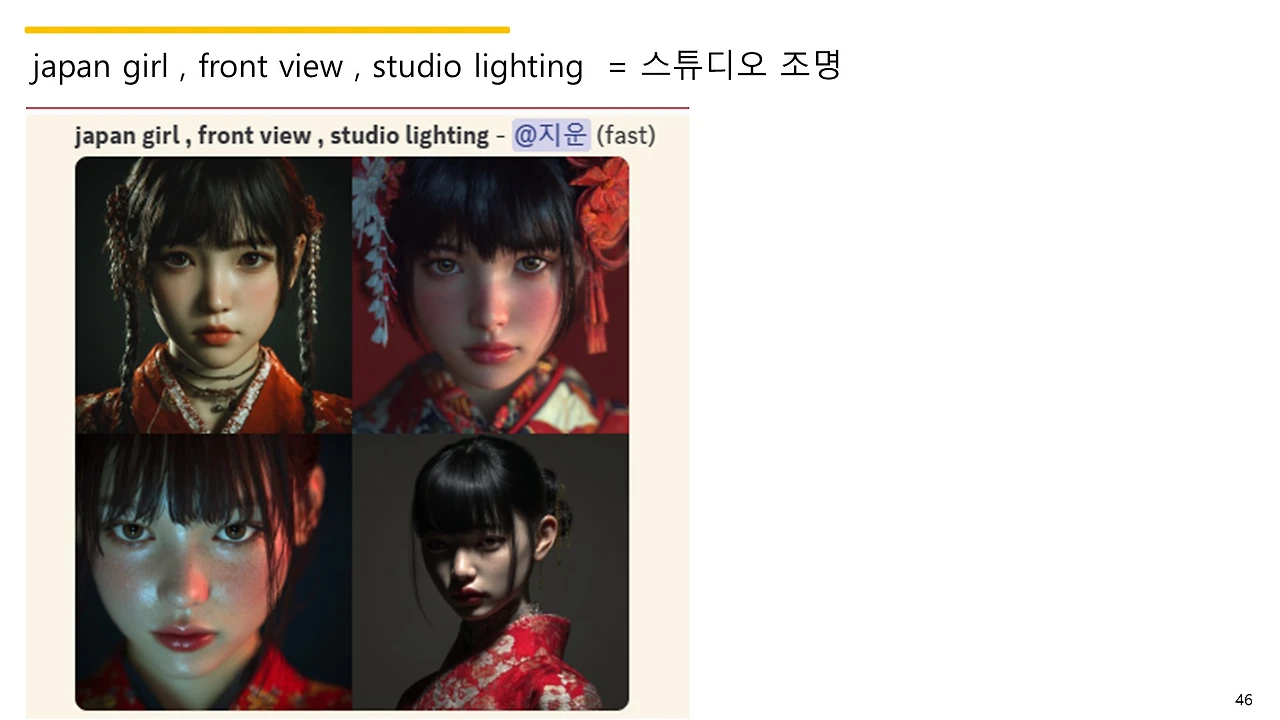
Task: Click the slide number 46
Action: click(x=1244, y=700)
